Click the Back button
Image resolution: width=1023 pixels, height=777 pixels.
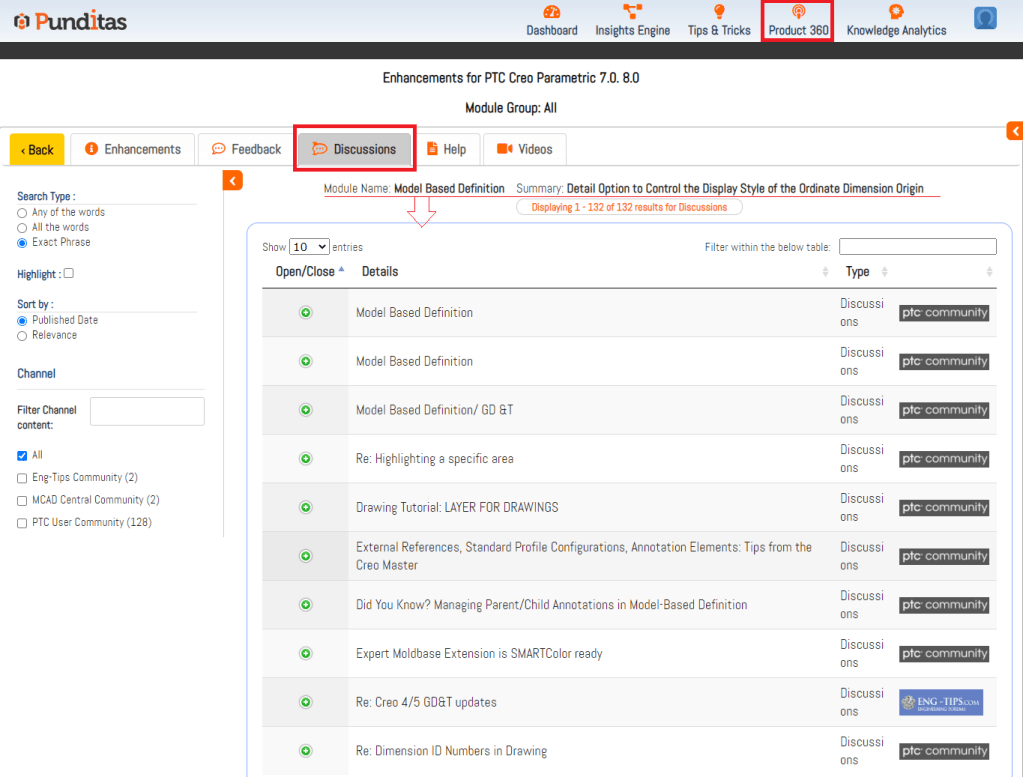(37, 150)
